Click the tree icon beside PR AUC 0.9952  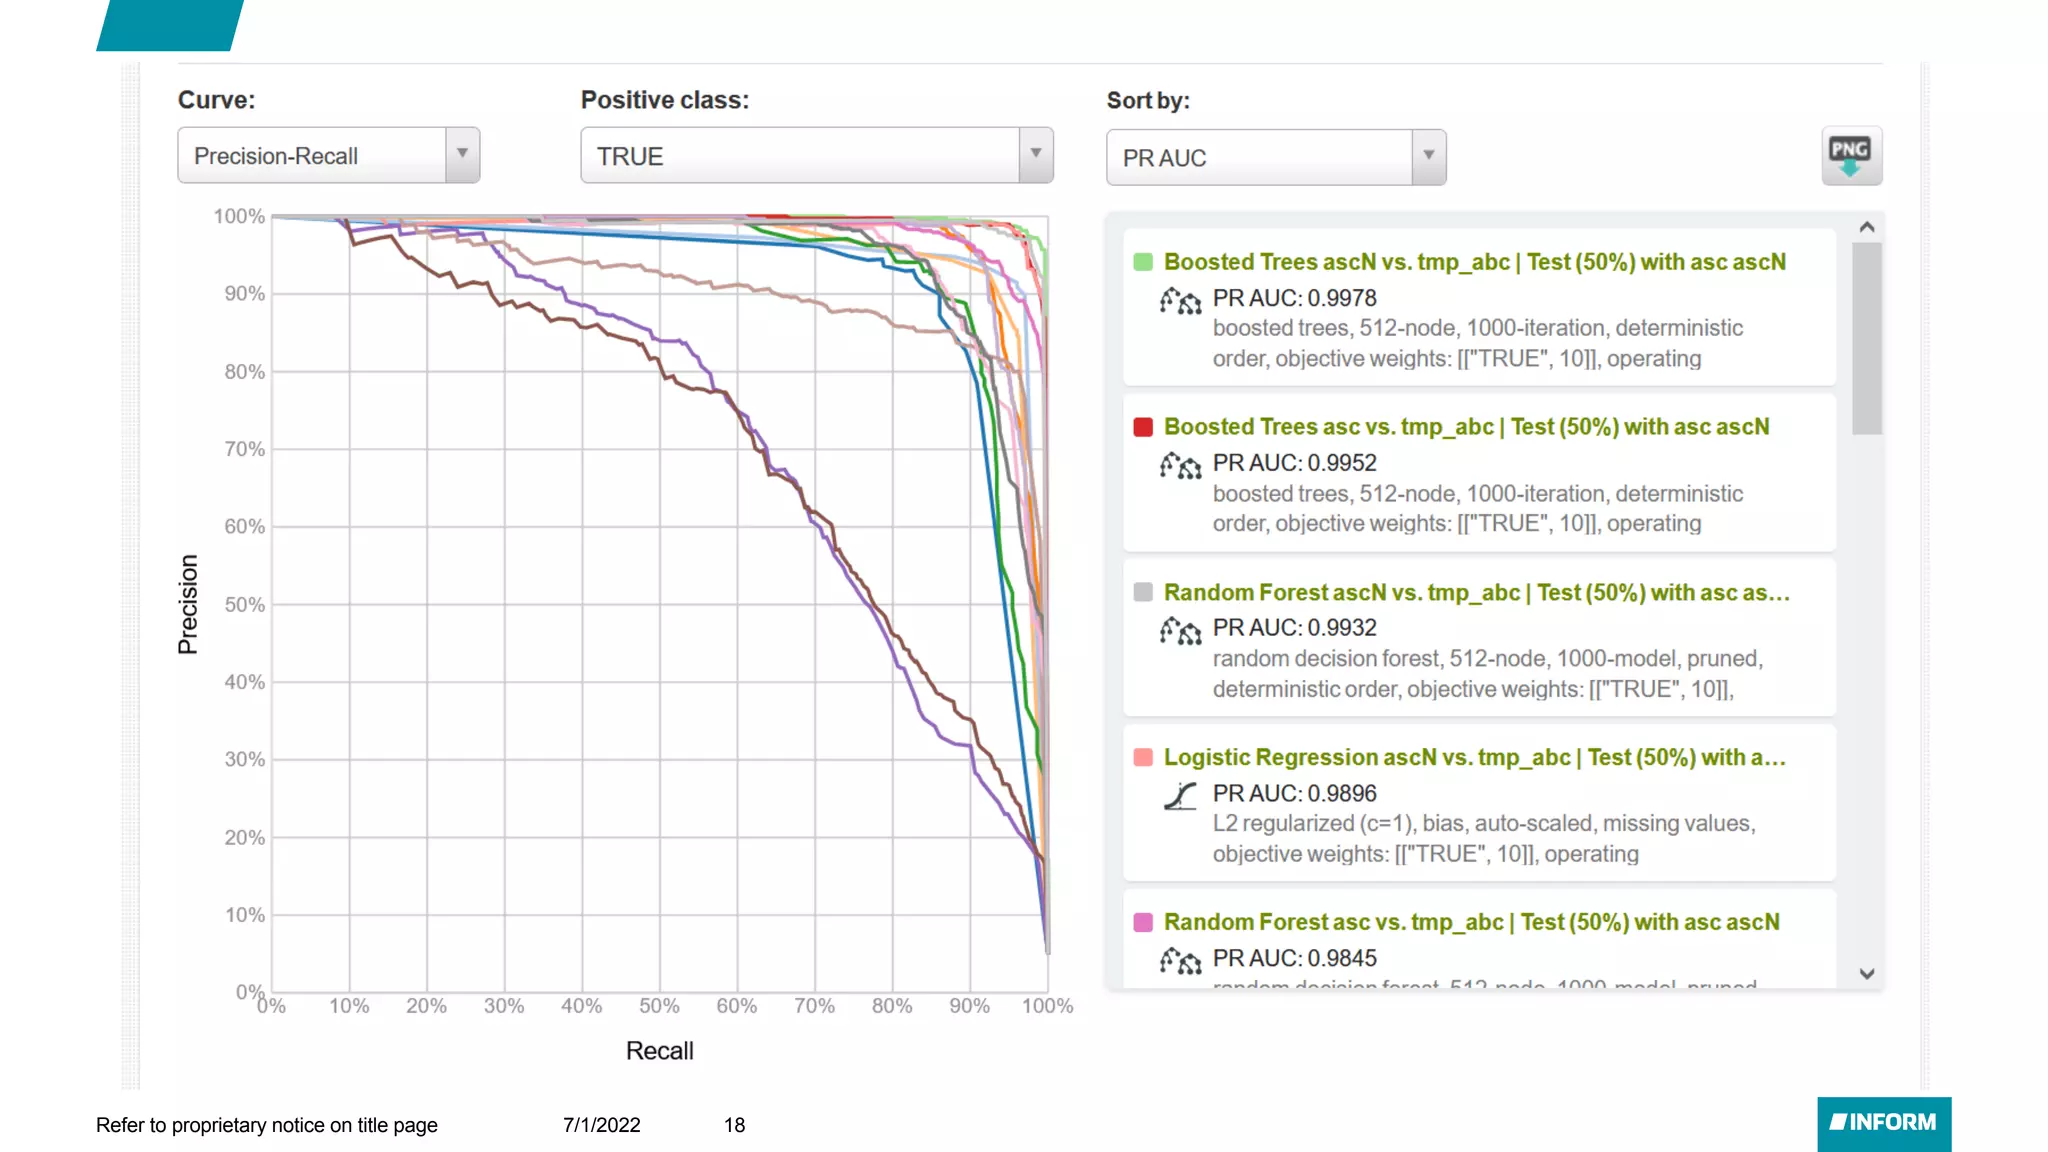click(x=1180, y=465)
